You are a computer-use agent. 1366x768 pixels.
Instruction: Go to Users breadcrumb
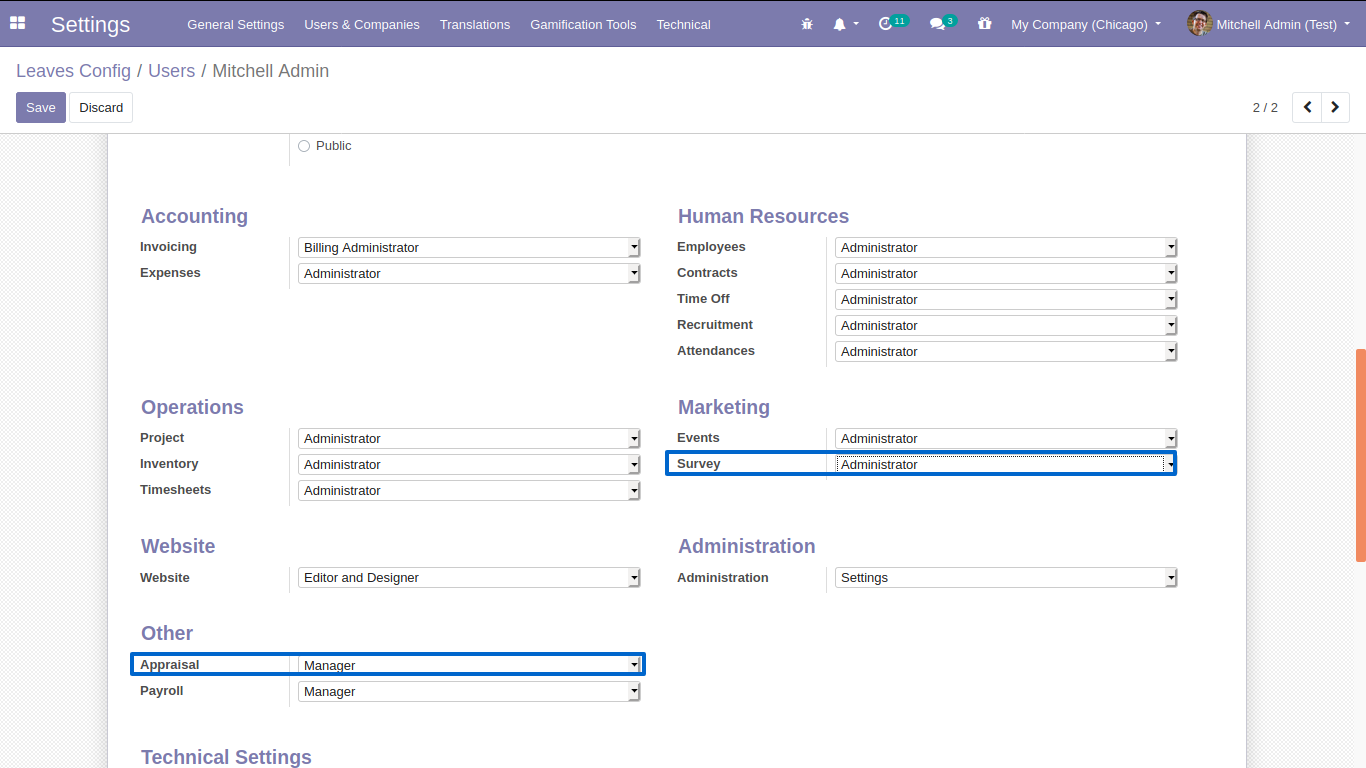(x=171, y=71)
